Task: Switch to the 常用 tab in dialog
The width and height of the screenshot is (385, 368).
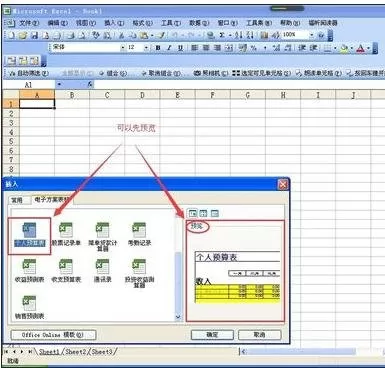Action: point(17,200)
